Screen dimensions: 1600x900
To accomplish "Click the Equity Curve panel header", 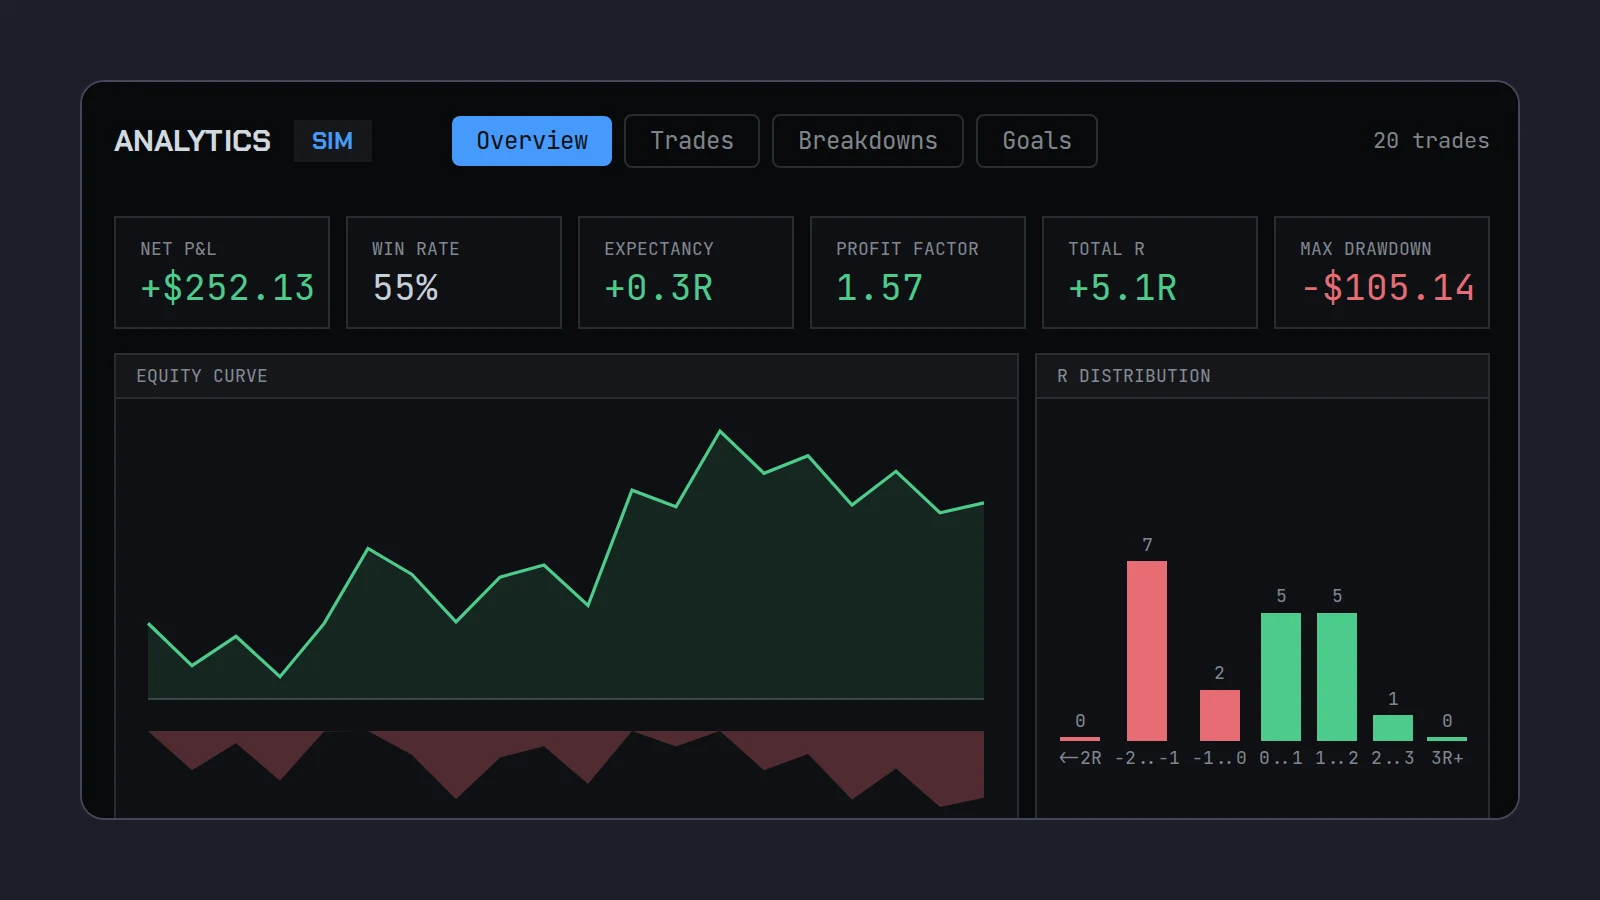I will click(566, 376).
